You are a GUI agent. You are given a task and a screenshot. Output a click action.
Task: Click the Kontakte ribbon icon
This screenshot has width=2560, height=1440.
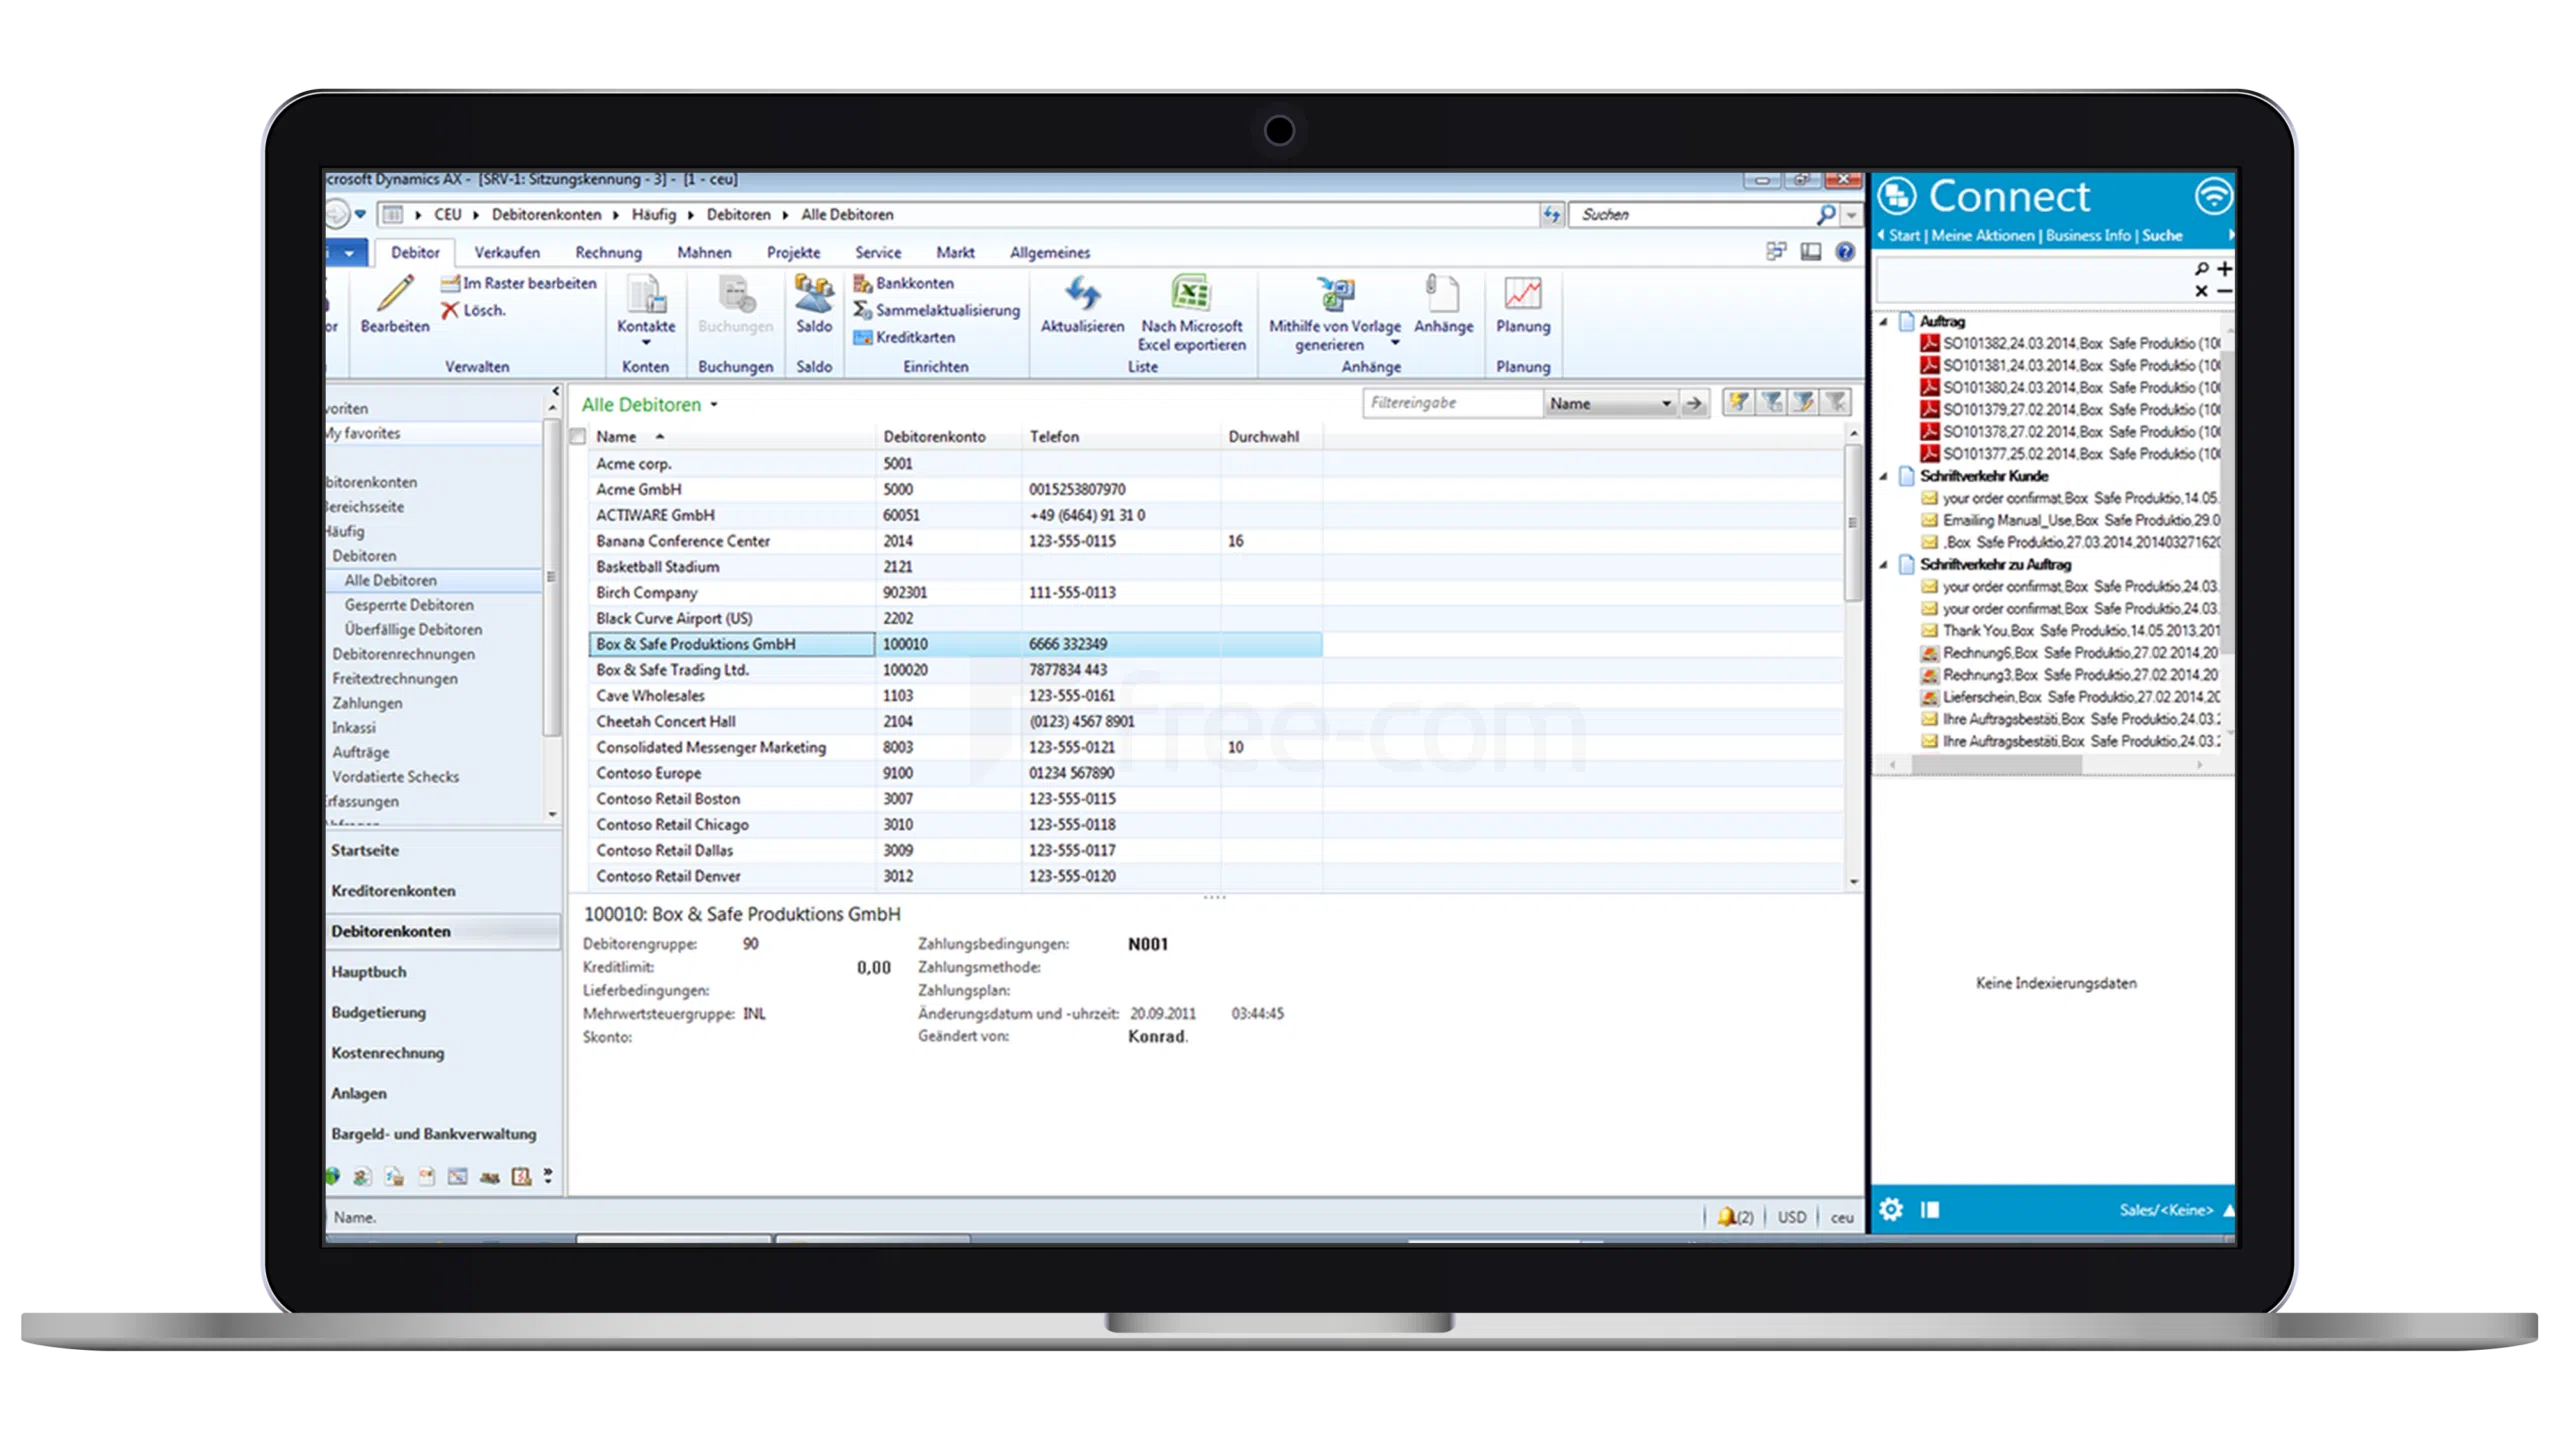tap(645, 294)
